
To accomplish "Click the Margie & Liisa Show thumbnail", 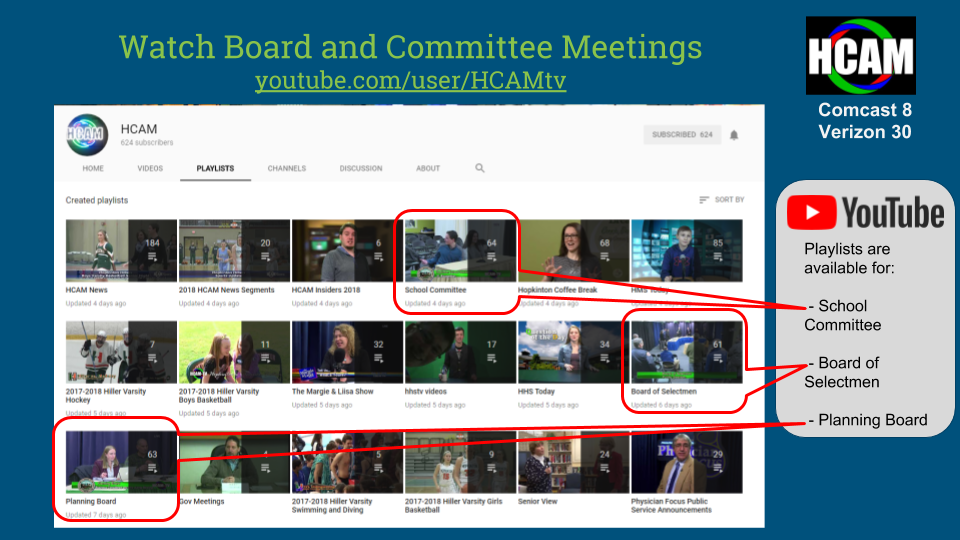I will click(347, 352).
